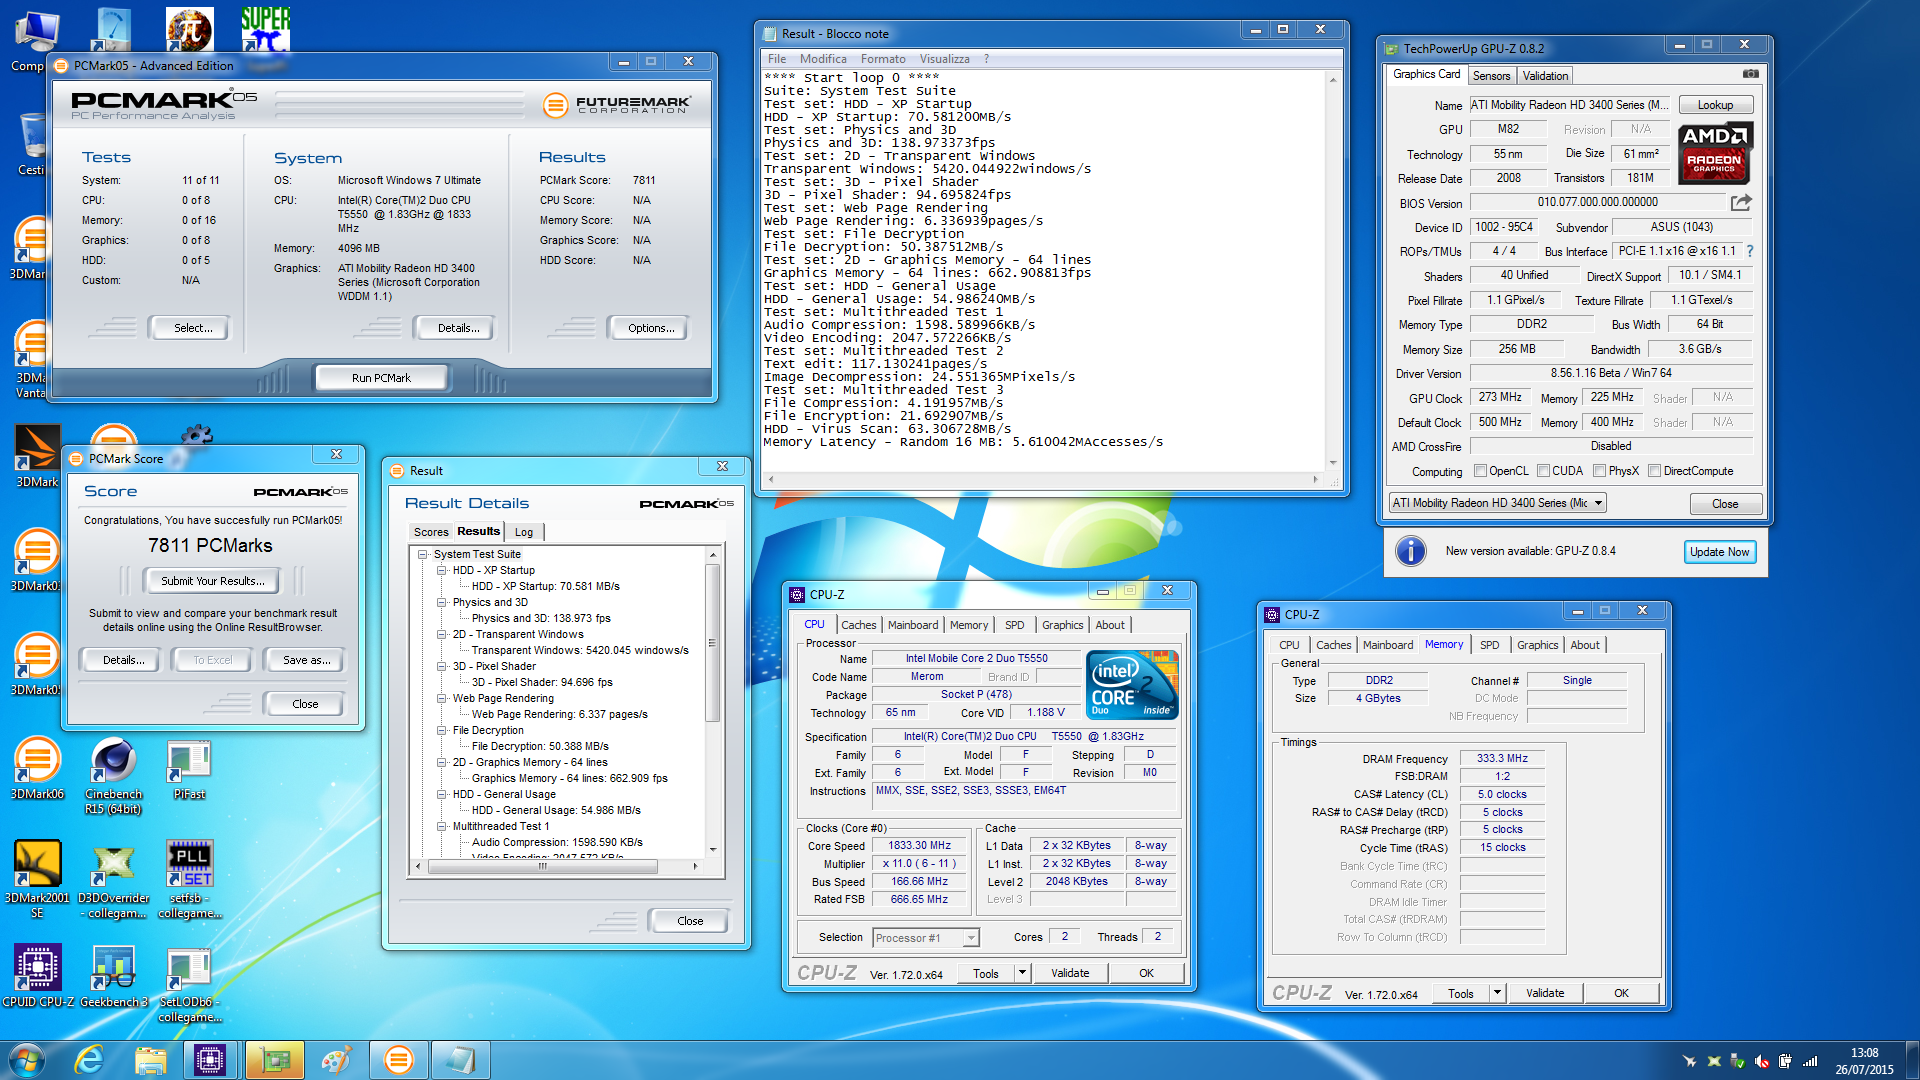Image resolution: width=1920 pixels, height=1080 pixels.
Task: Click the network signal tray icon
Action: click(x=1809, y=1061)
